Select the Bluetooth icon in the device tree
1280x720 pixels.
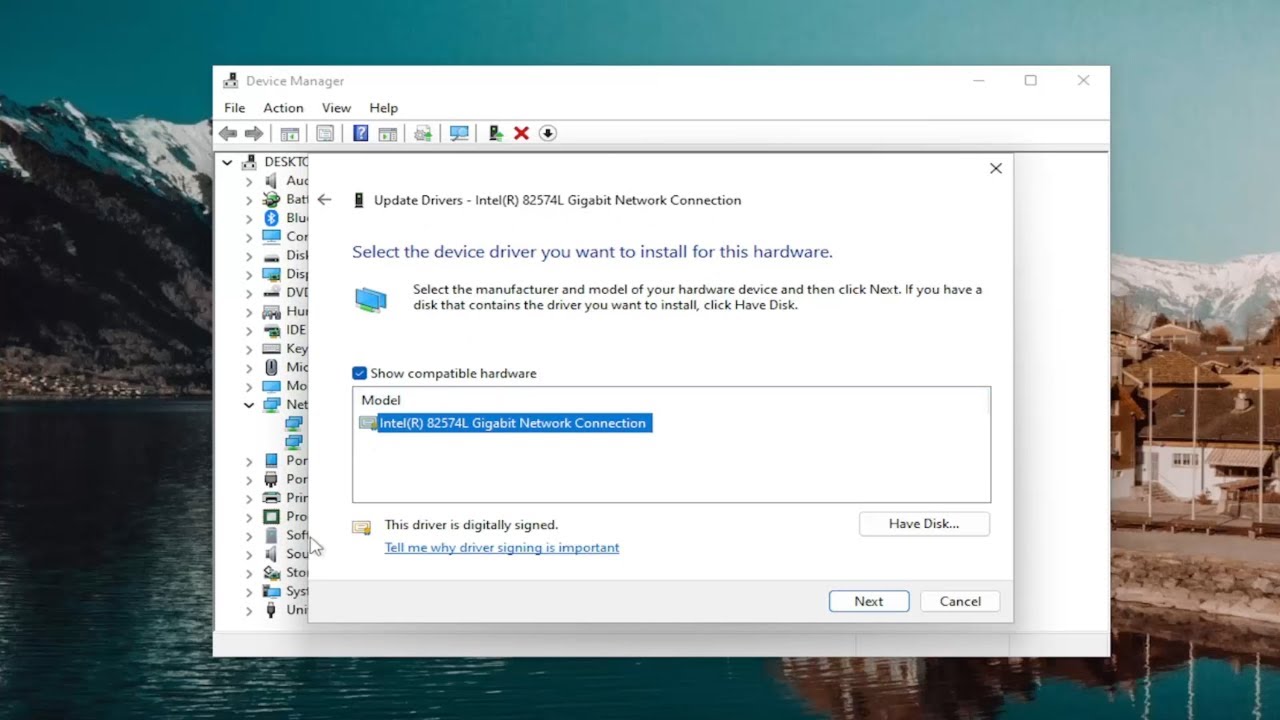[271, 218]
